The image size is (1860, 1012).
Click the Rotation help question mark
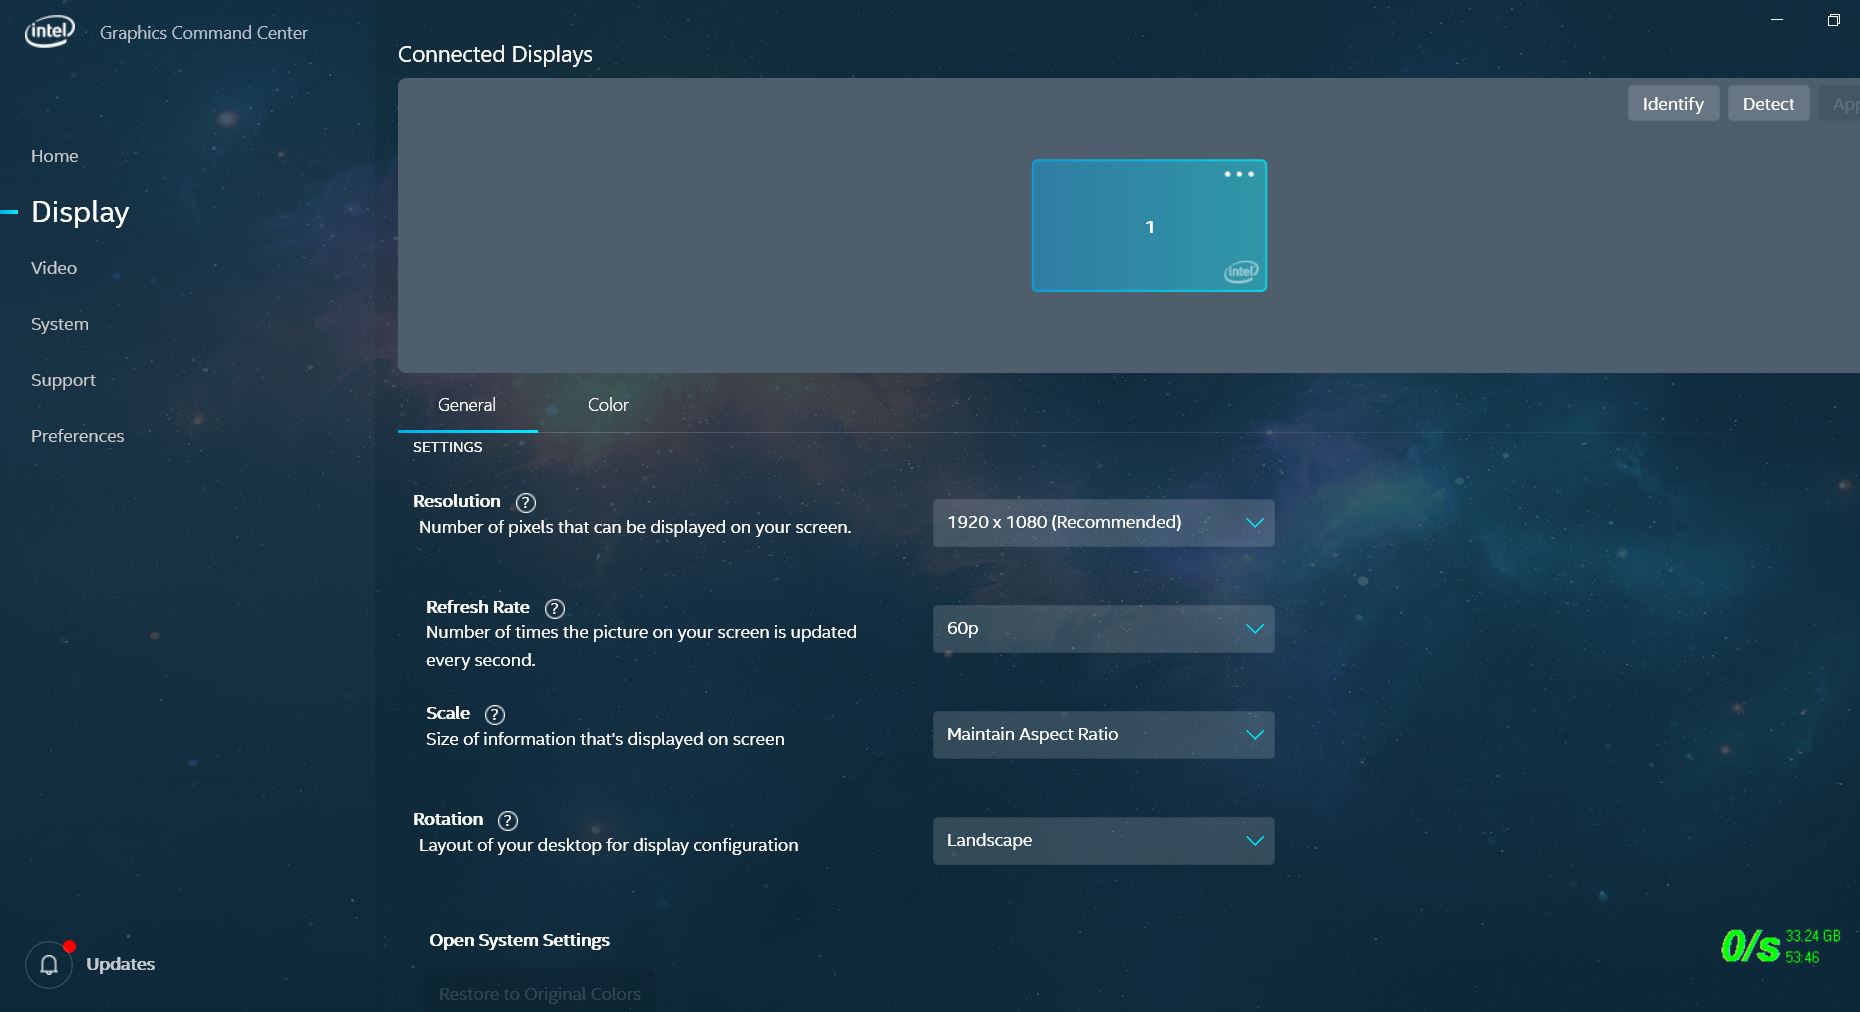(x=507, y=820)
